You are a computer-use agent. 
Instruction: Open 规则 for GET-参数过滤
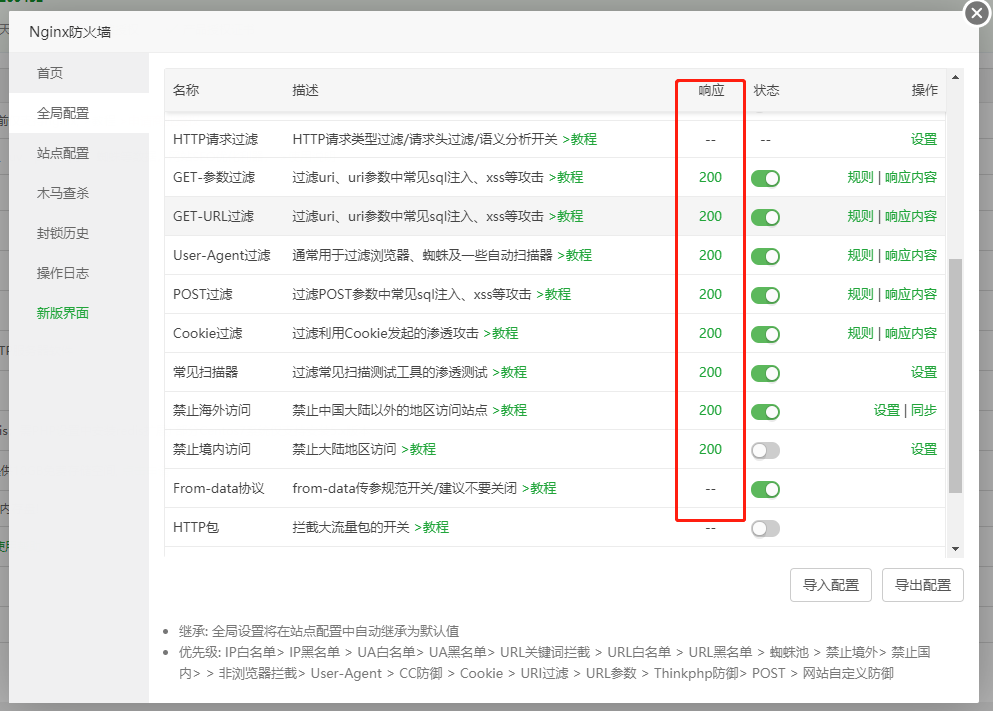click(x=860, y=177)
